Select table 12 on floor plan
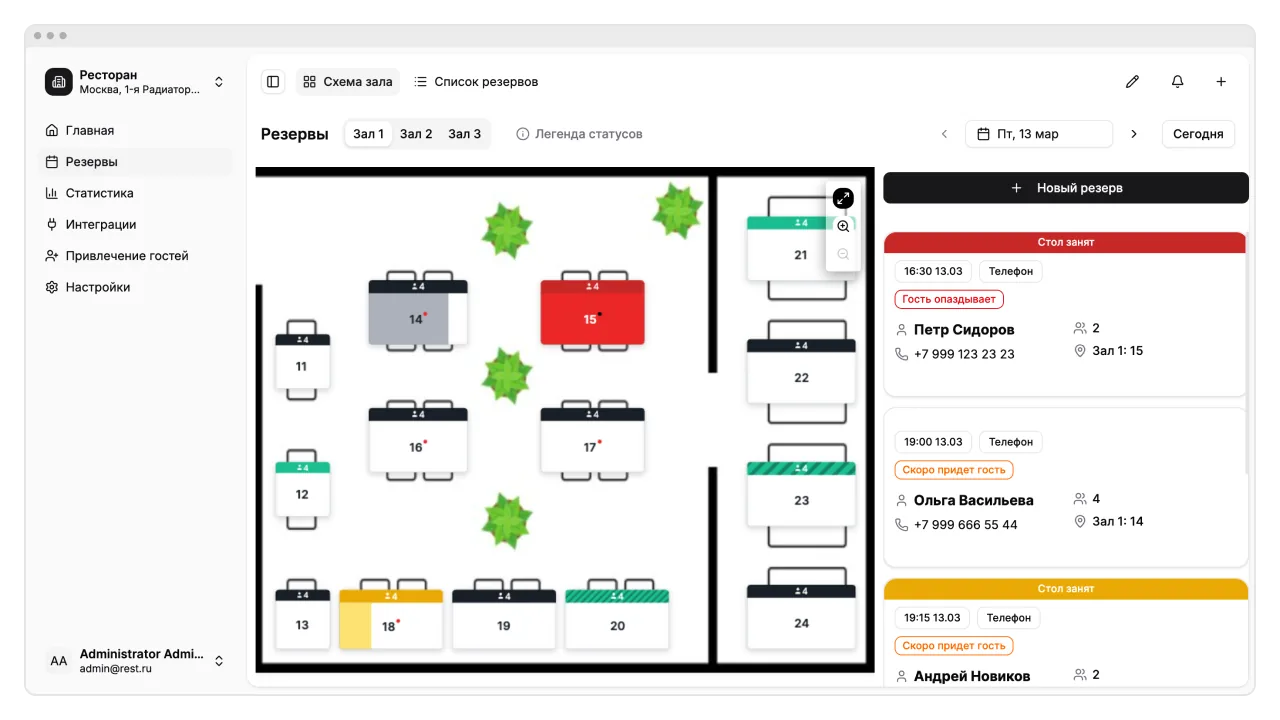 coord(302,489)
